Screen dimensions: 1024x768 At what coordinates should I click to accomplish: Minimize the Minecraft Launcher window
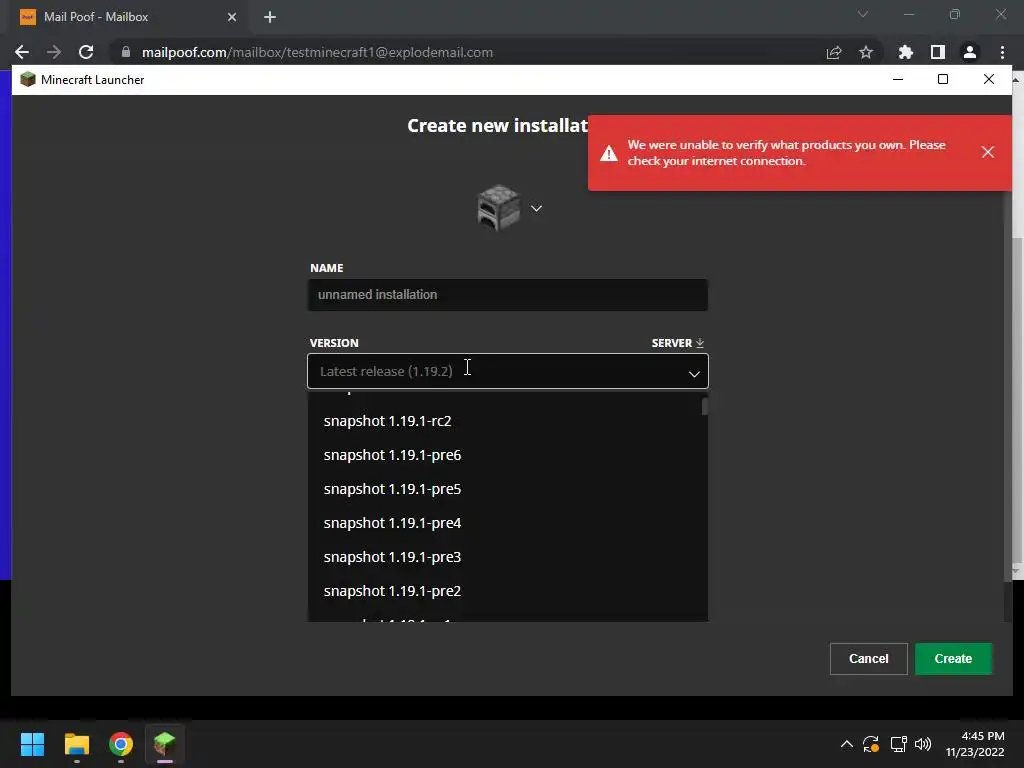click(x=898, y=80)
